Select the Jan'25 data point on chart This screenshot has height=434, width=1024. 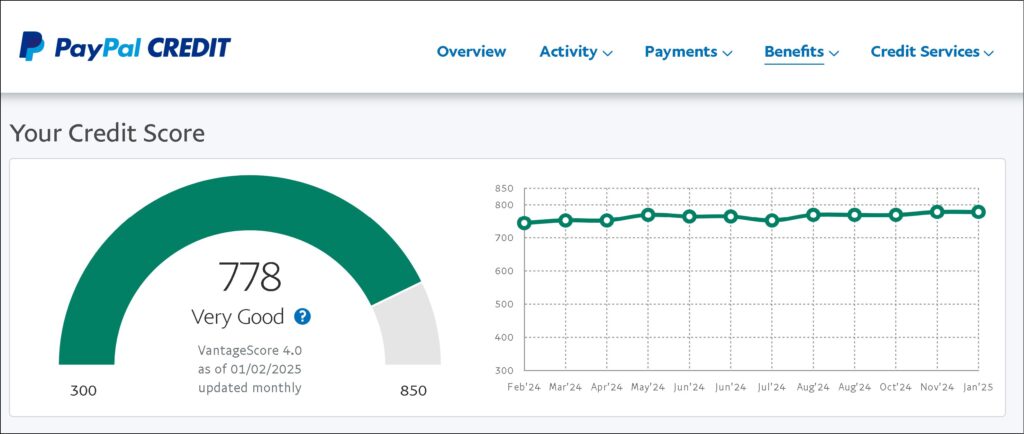click(978, 212)
